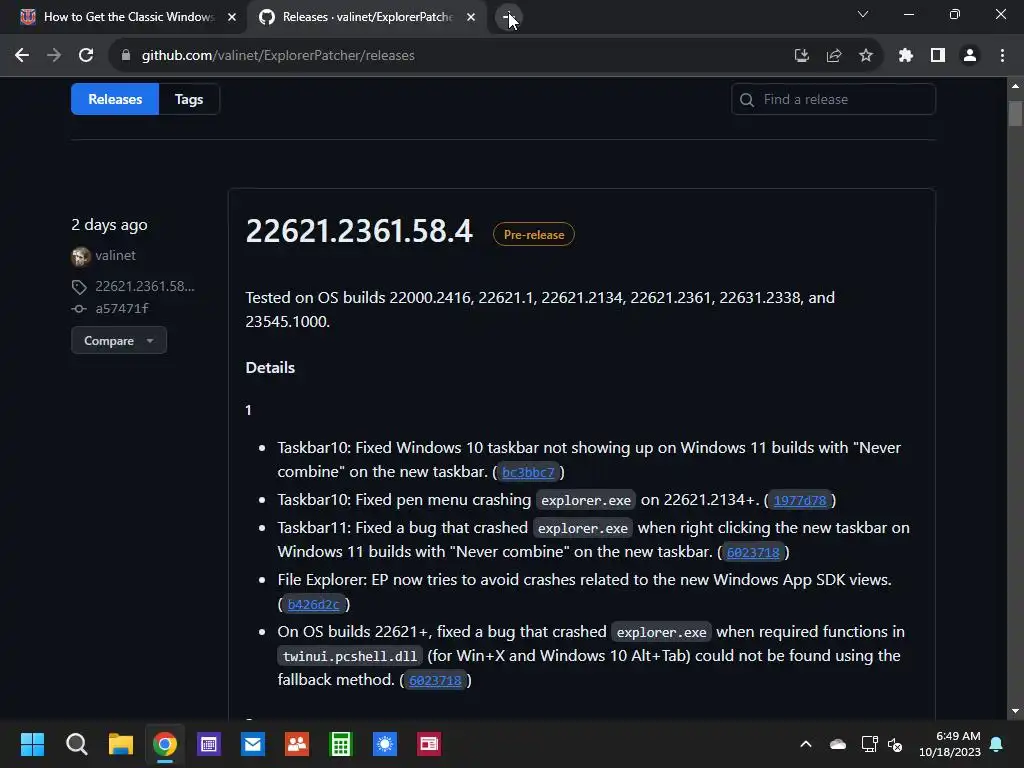The image size is (1024, 768).
Task: Open commit link bc3bbc7
Action: [528, 472]
